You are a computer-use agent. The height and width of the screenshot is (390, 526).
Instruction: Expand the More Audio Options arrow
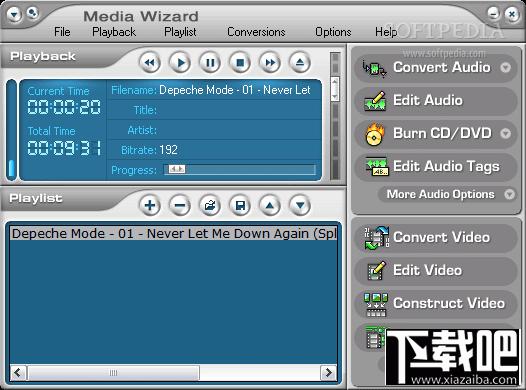509,194
